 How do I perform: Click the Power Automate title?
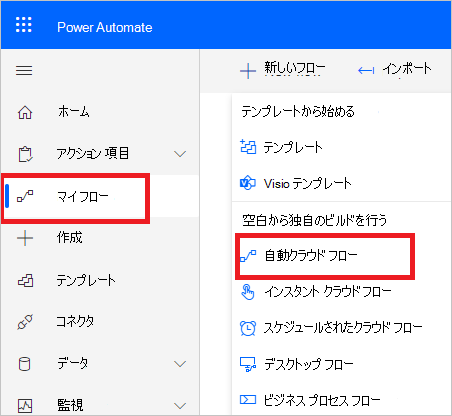click(x=105, y=27)
